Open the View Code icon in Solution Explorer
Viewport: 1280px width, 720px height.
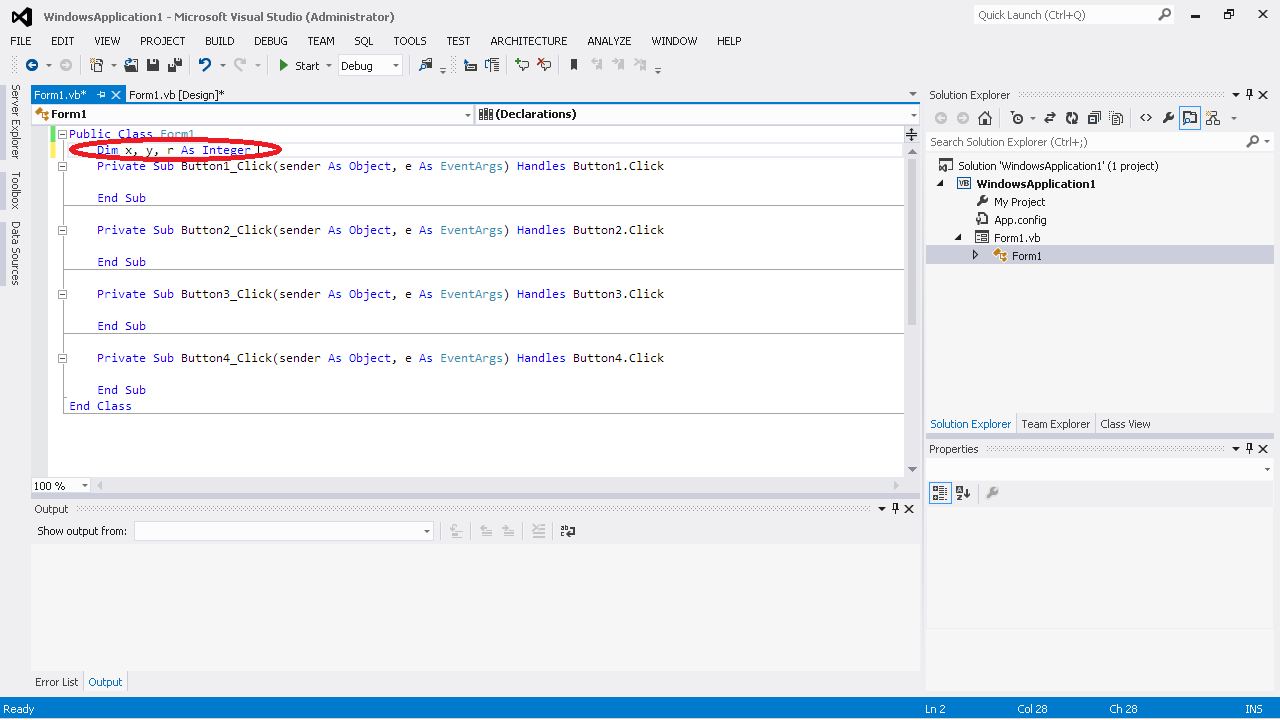click(1146, 118)
